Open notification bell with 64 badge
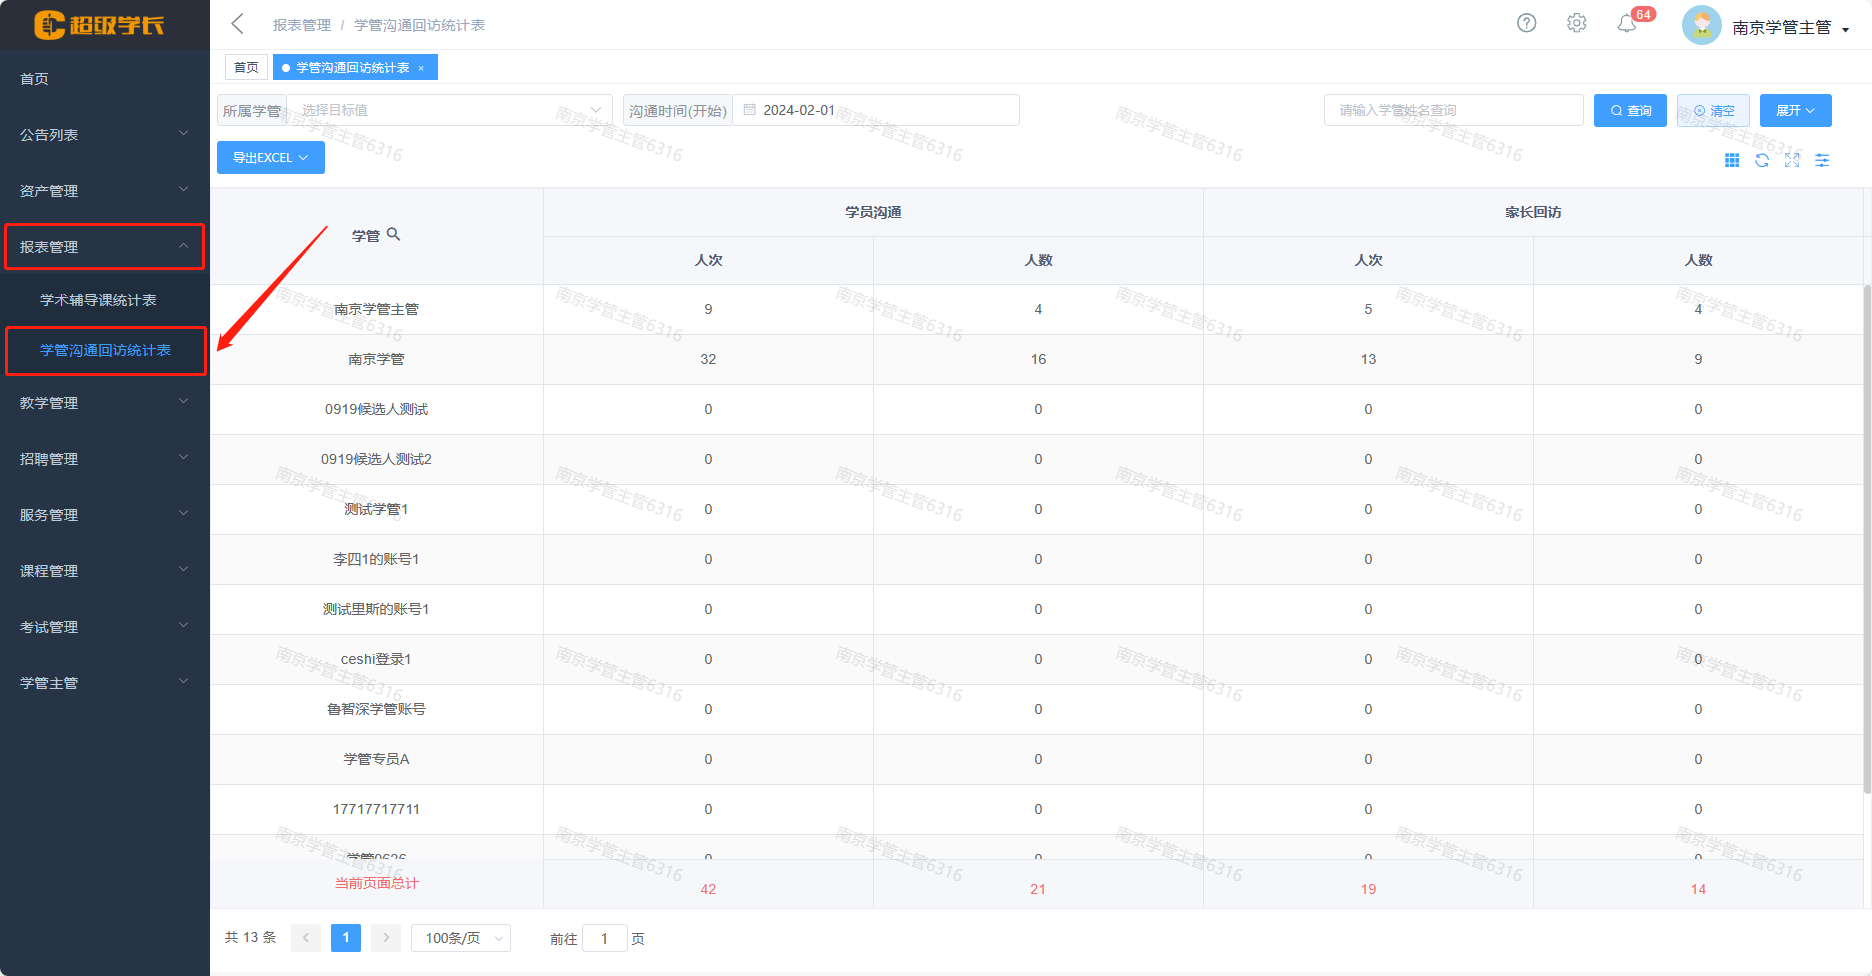Screen dimensions: 1872x976 [x=1627, y=23]
